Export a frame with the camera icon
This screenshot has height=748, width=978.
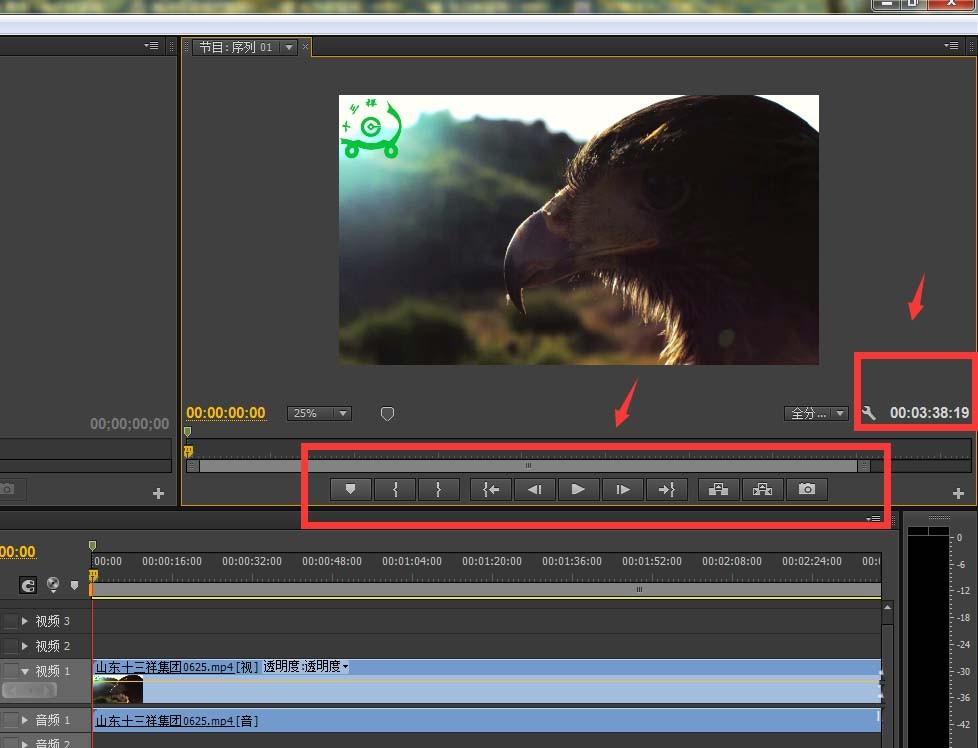(x=807, y=489)
